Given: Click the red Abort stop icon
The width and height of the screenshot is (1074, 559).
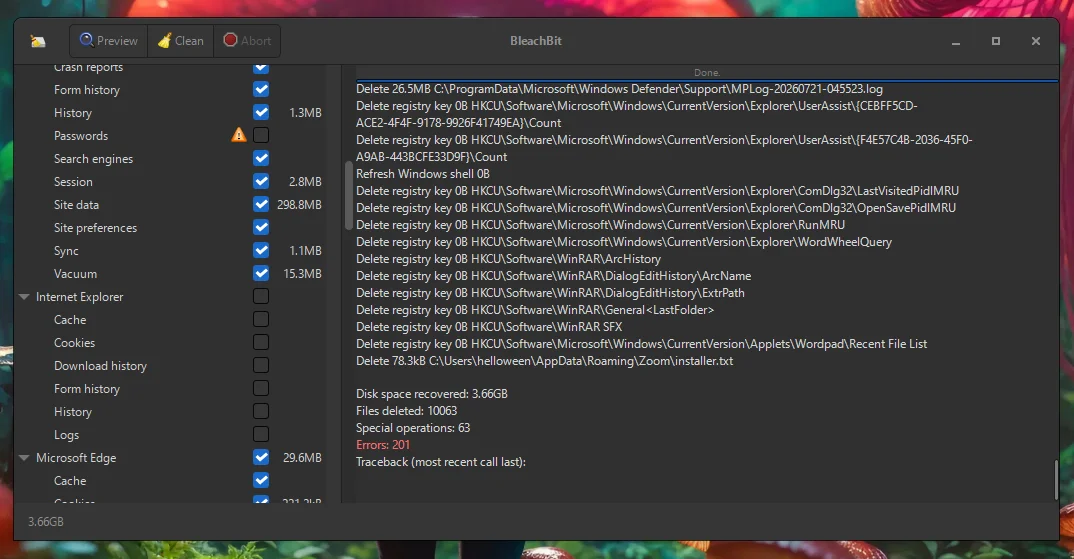Looking at the screenshot, I should click(x=230, y=40).
